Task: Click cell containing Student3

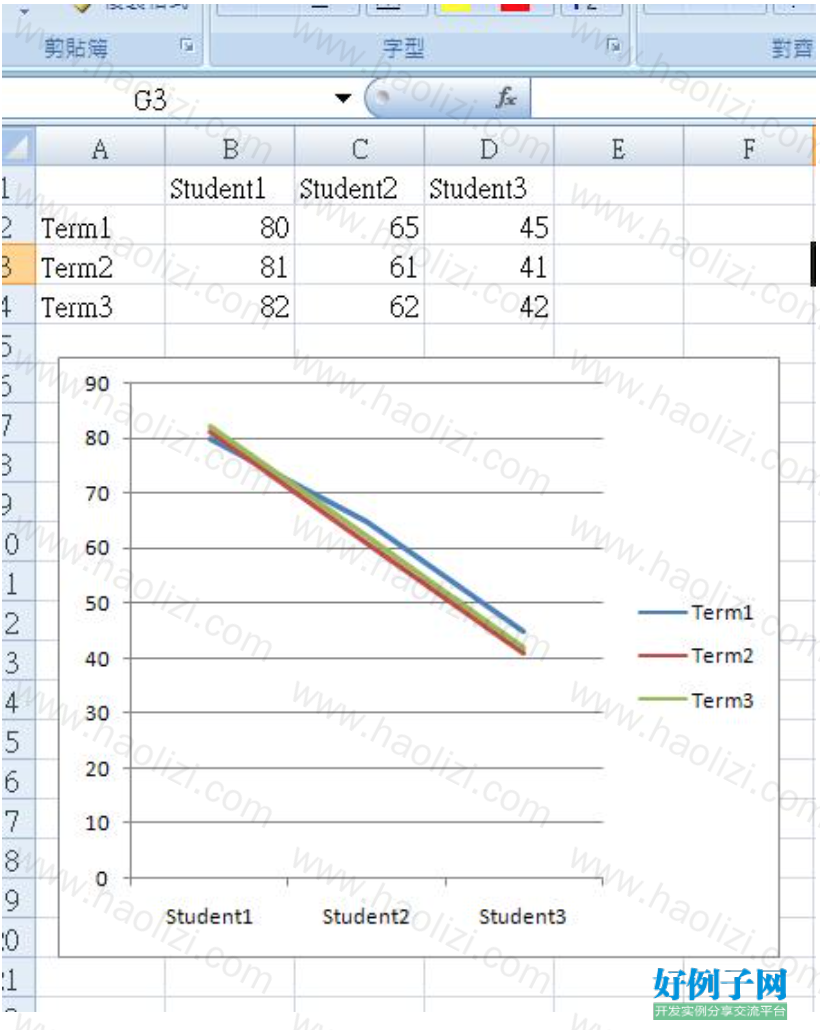Action: point(489,187)
